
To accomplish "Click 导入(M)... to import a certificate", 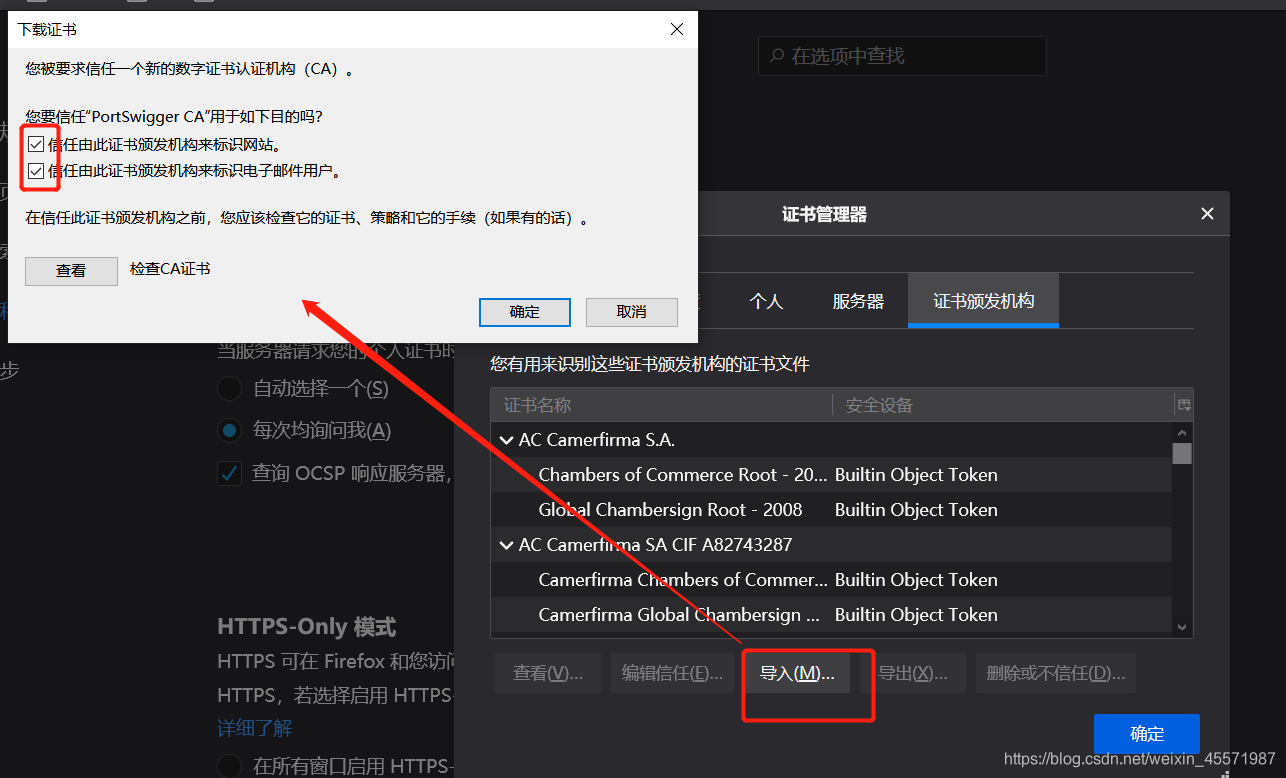I will 797,673.
